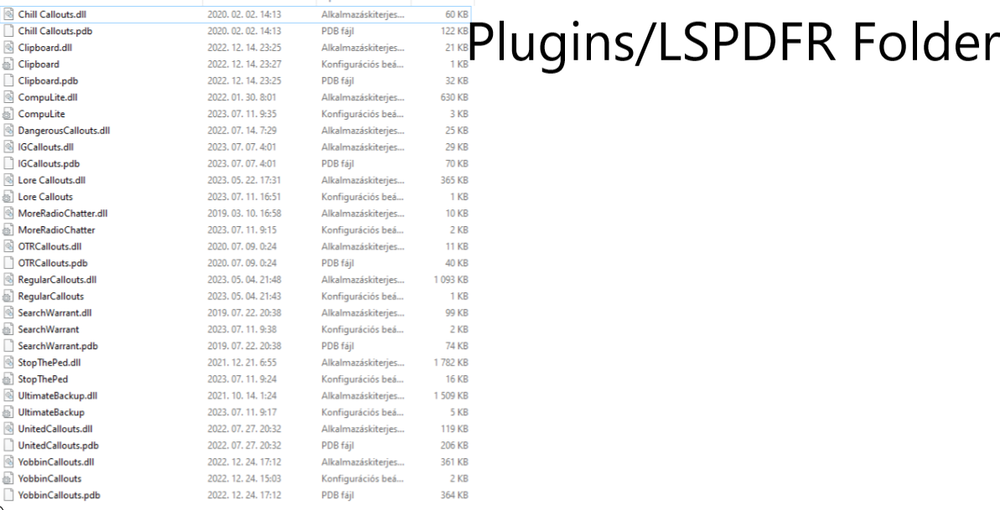Click the StopThePed.dll file icon

[8, 362]
